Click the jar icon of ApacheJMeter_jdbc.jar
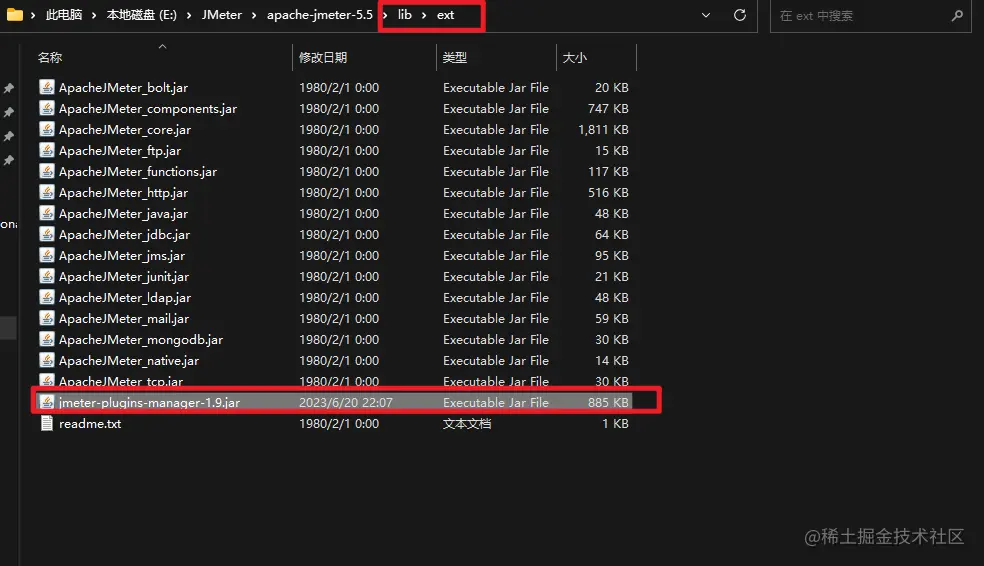The image size is (984, 566). coord(47,234)
